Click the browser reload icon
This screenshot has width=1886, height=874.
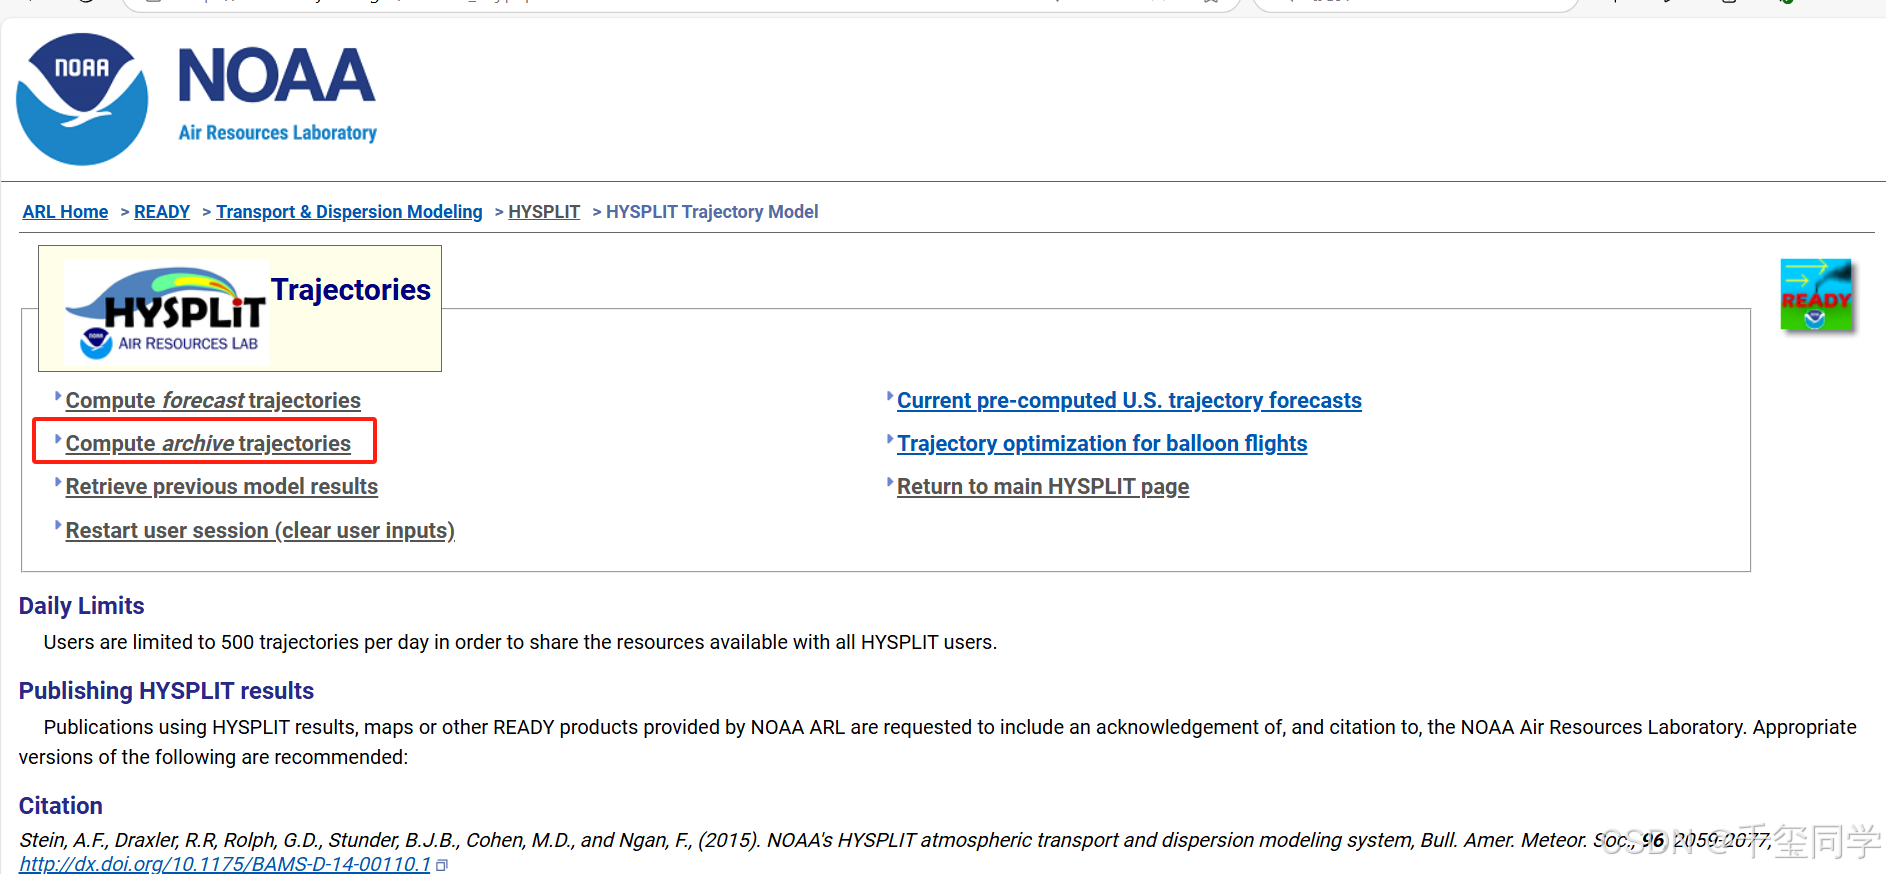(x=85, y=2)
